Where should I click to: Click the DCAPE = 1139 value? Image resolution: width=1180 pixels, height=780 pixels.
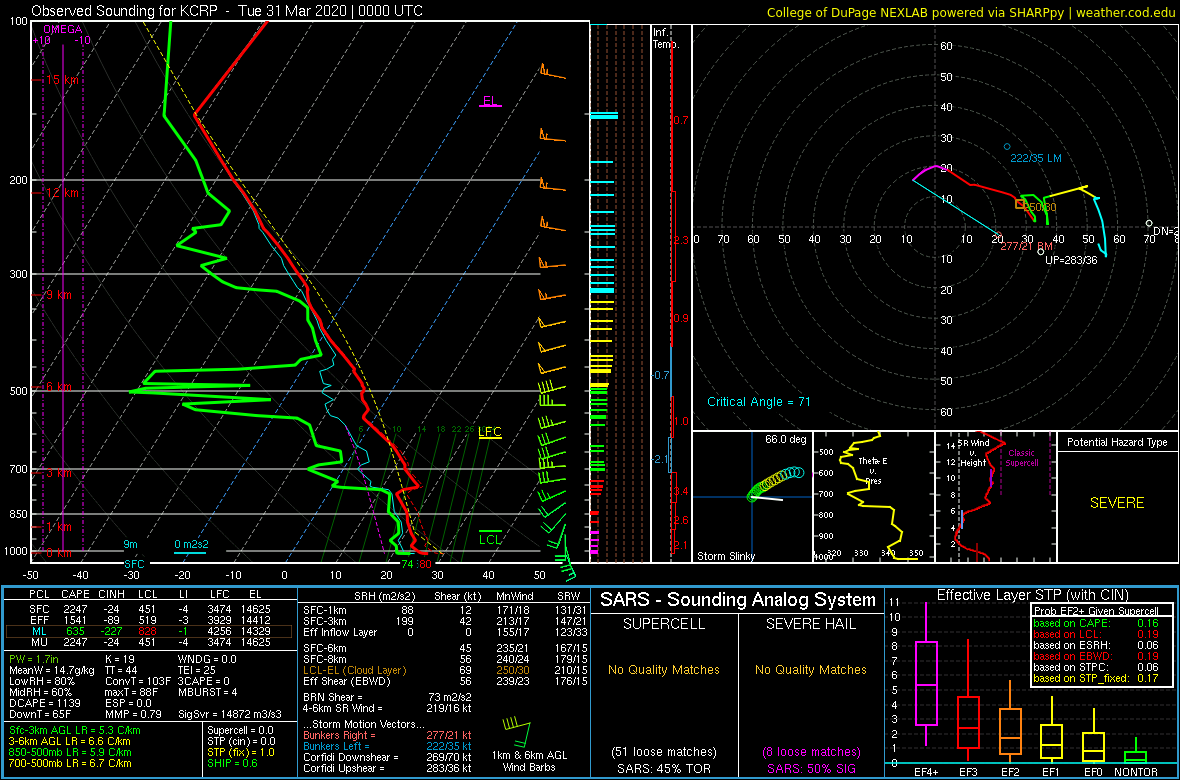point(43,701)
